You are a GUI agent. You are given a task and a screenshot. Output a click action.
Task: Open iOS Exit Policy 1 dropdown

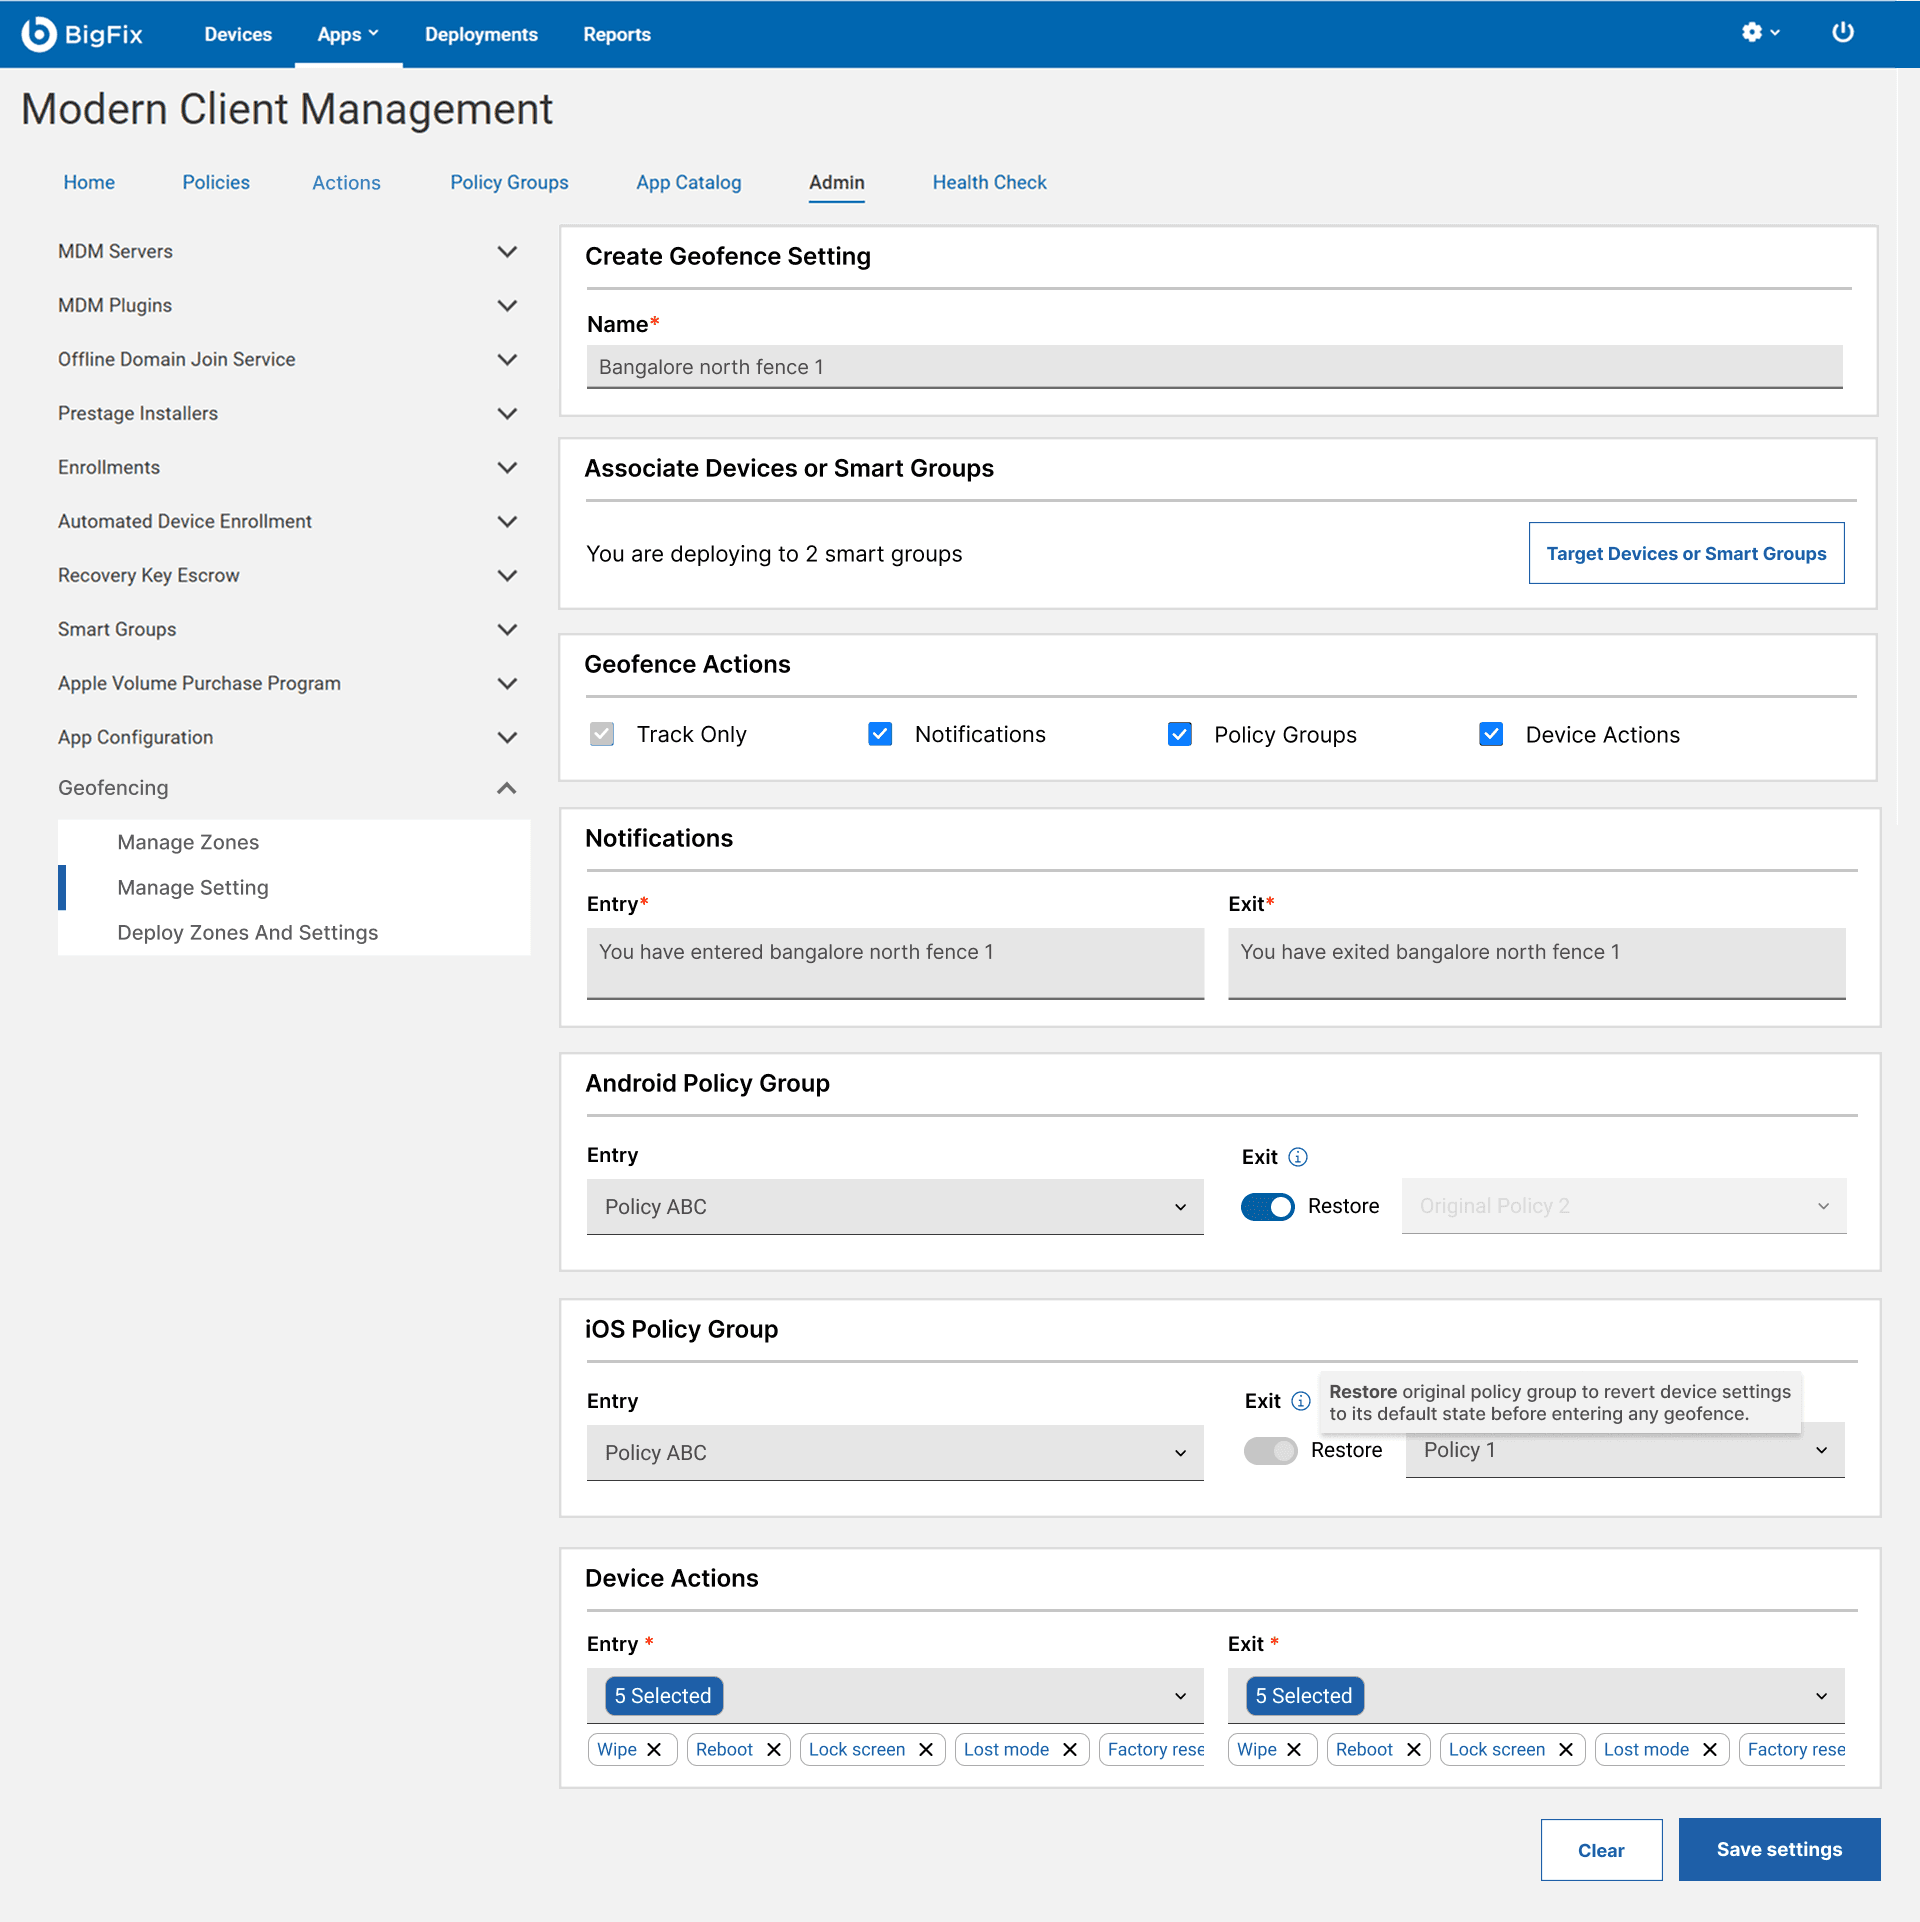pos(1625,1451)
